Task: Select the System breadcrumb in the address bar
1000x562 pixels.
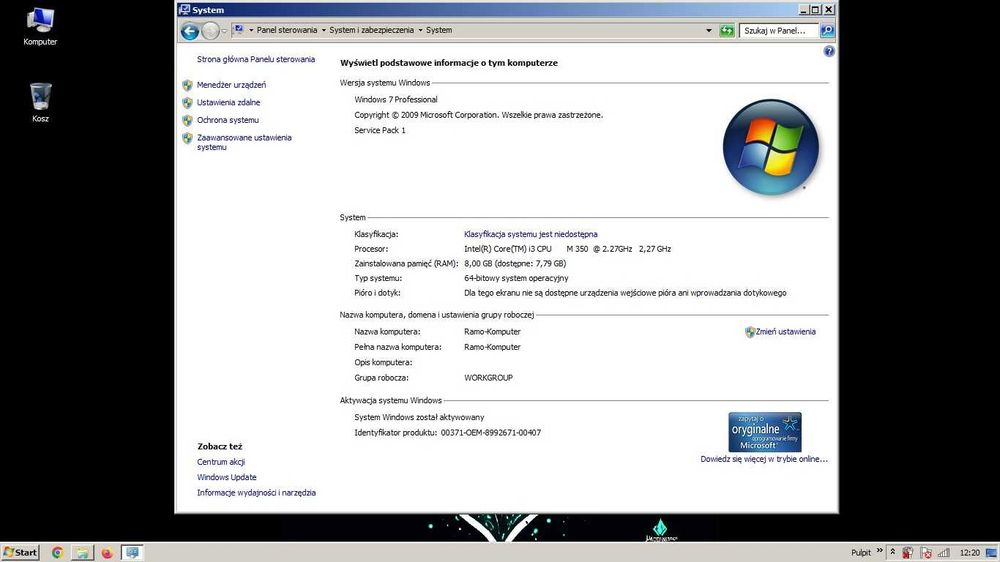Action: point(439,30)
